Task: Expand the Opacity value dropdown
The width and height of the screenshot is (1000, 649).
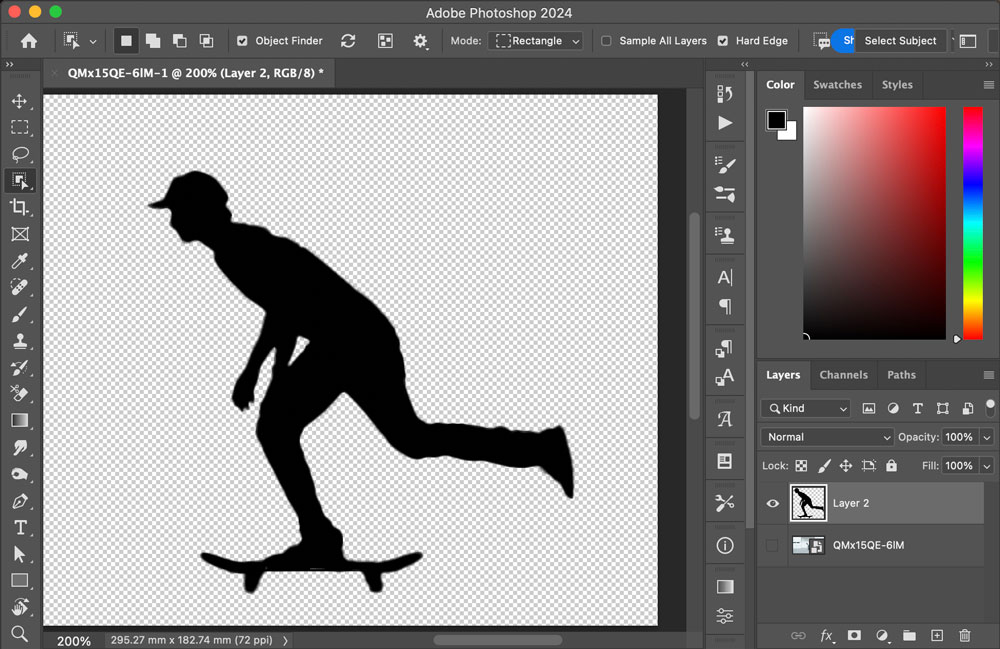Action: [x=987, y=437]
